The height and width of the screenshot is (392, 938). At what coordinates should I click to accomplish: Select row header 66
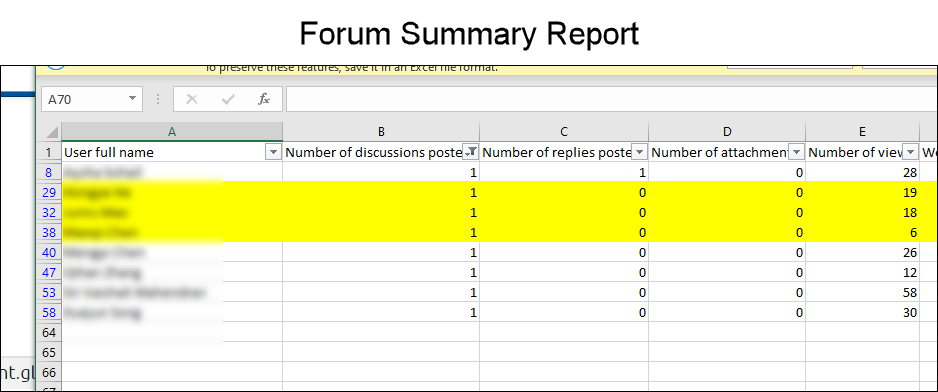click(x=49, y=372)
